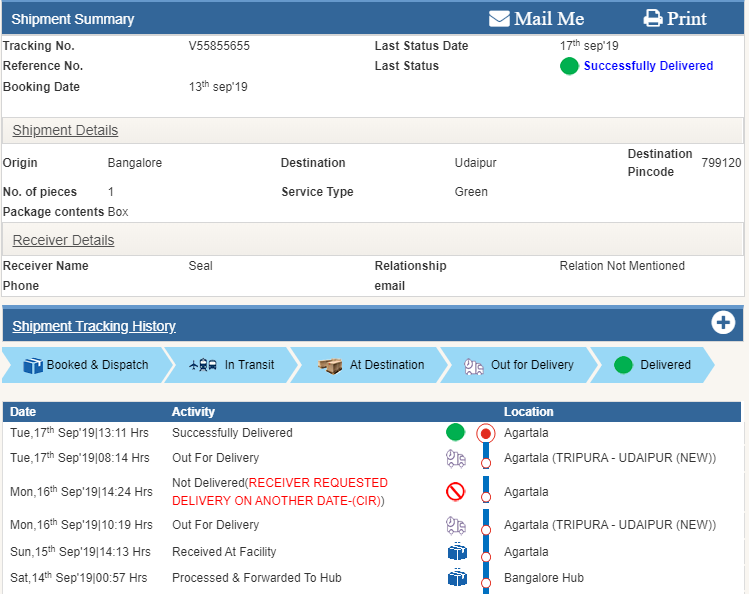Click box icon in Bangalore Hub row
Screen dimensions: 749x594
point(456,578)
